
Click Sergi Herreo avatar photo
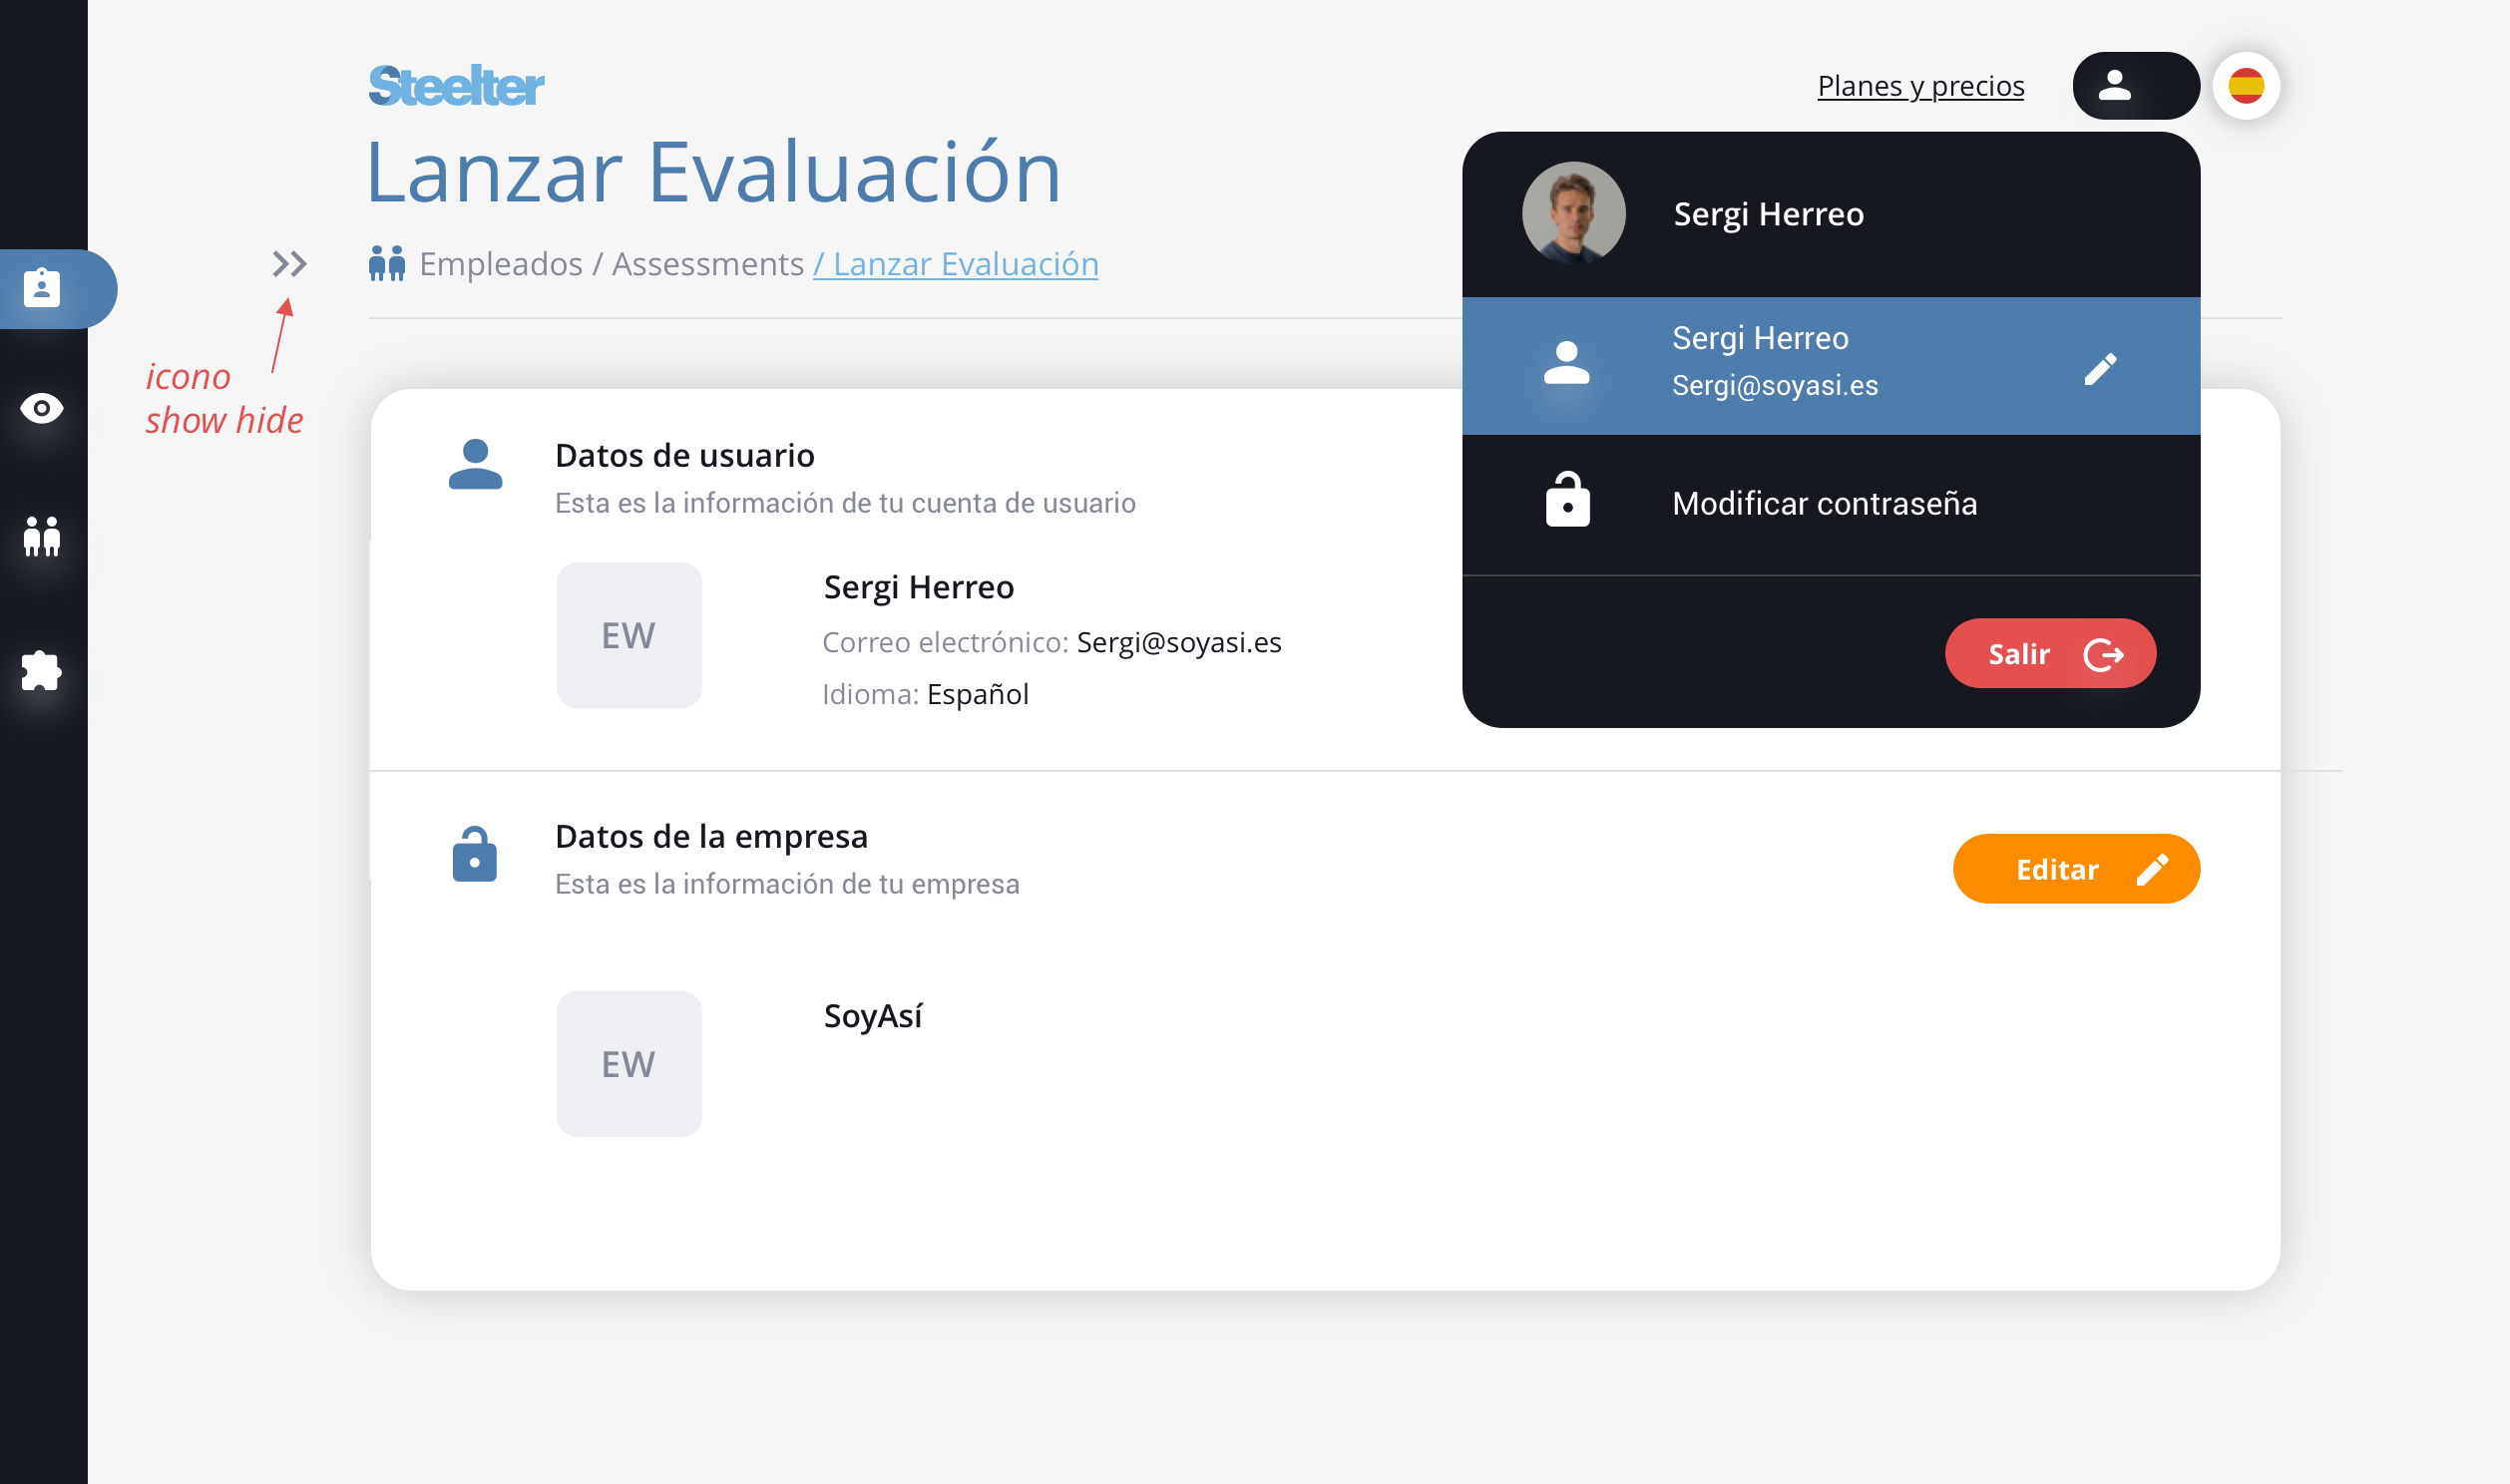click(x=1573, y=214)
